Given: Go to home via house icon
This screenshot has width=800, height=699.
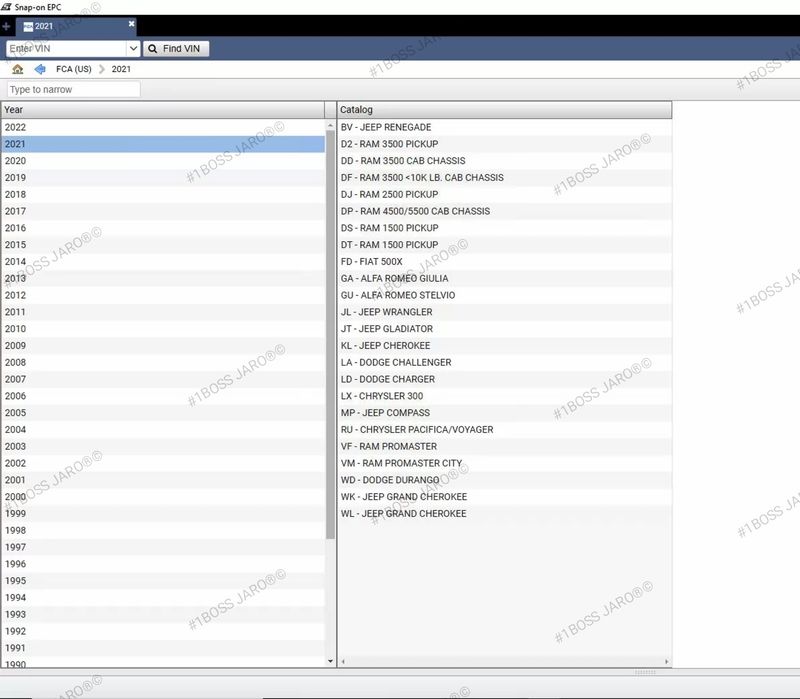Looking at the screenshot, I should pos(18,69).
